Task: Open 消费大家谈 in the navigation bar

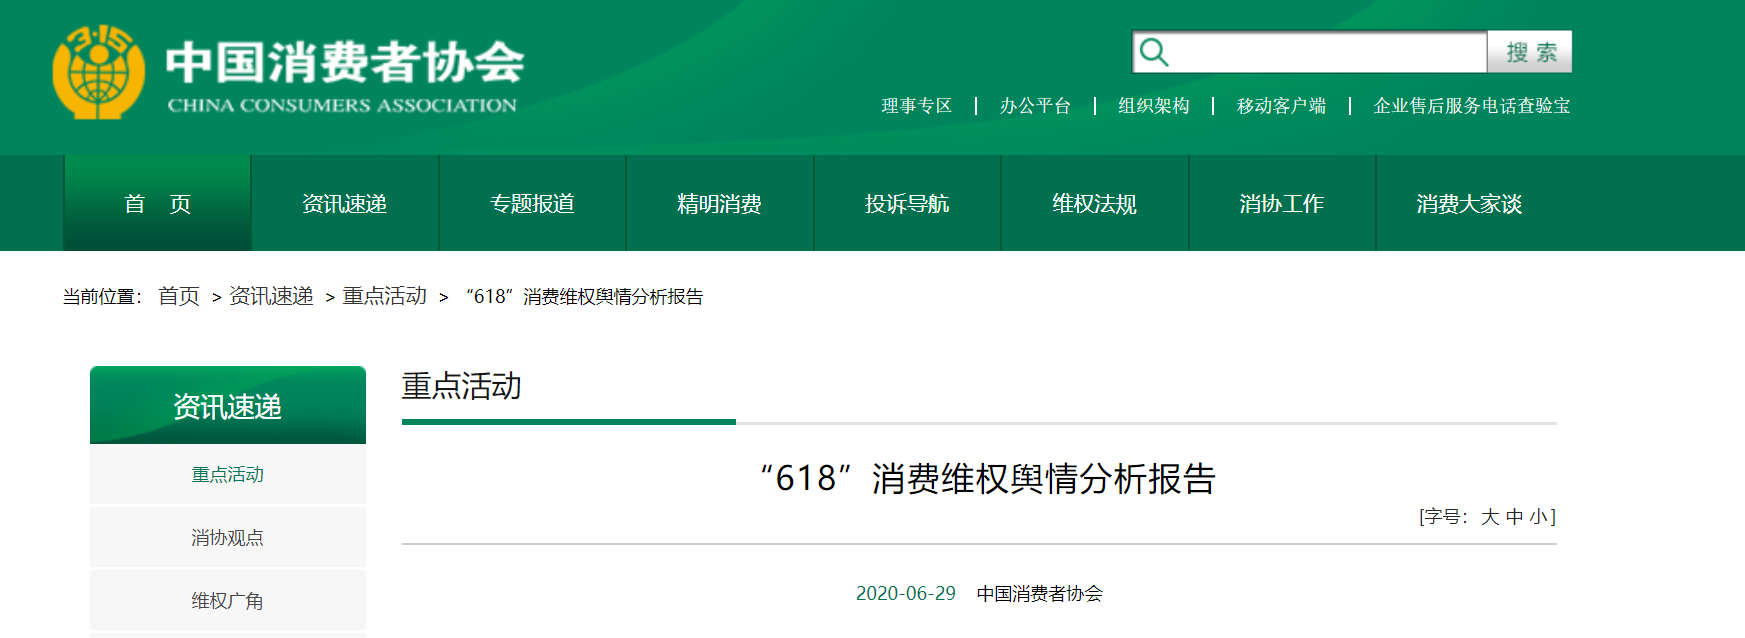Action: click(1468, 204)
